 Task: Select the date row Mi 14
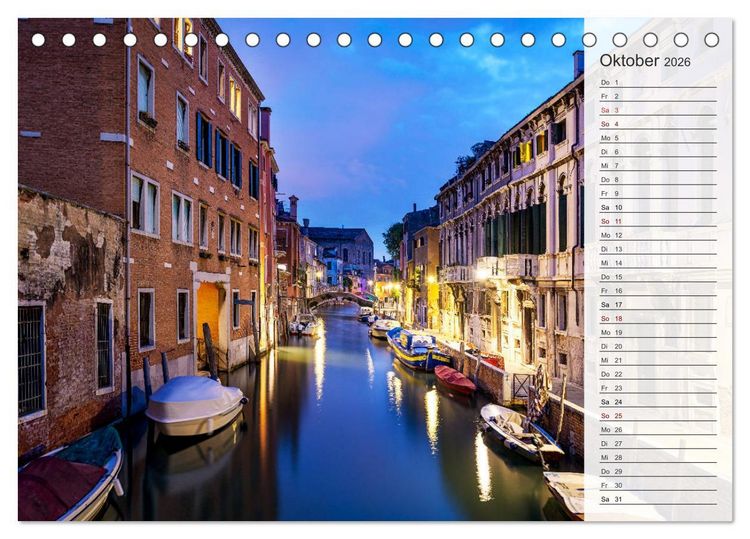click(x=658, y=263)
